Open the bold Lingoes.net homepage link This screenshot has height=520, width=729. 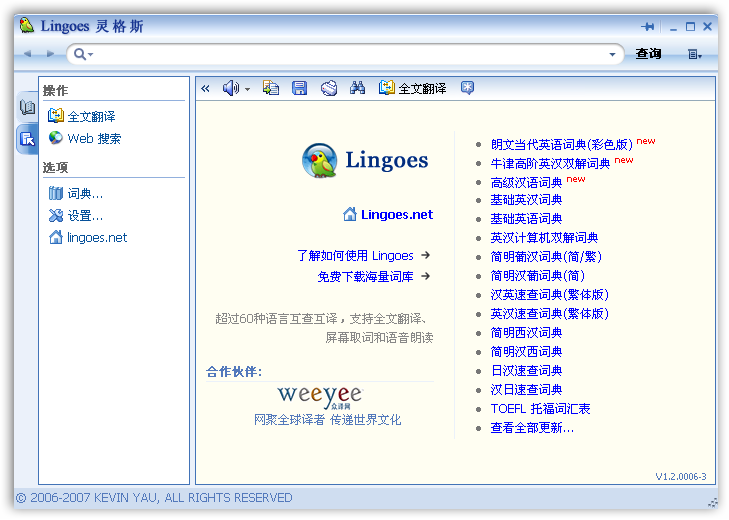coord(397,214)
